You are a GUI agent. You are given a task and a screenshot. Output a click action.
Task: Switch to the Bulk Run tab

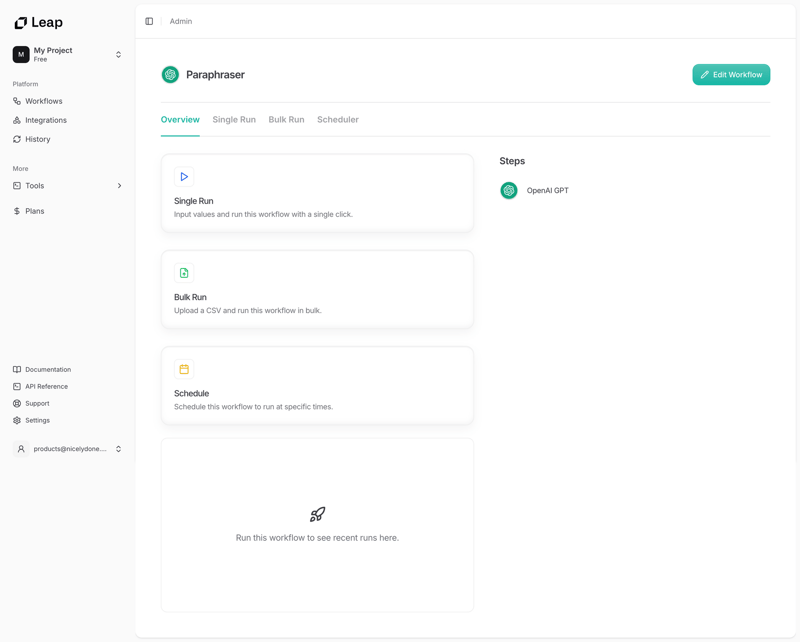[x=285, y=119]
